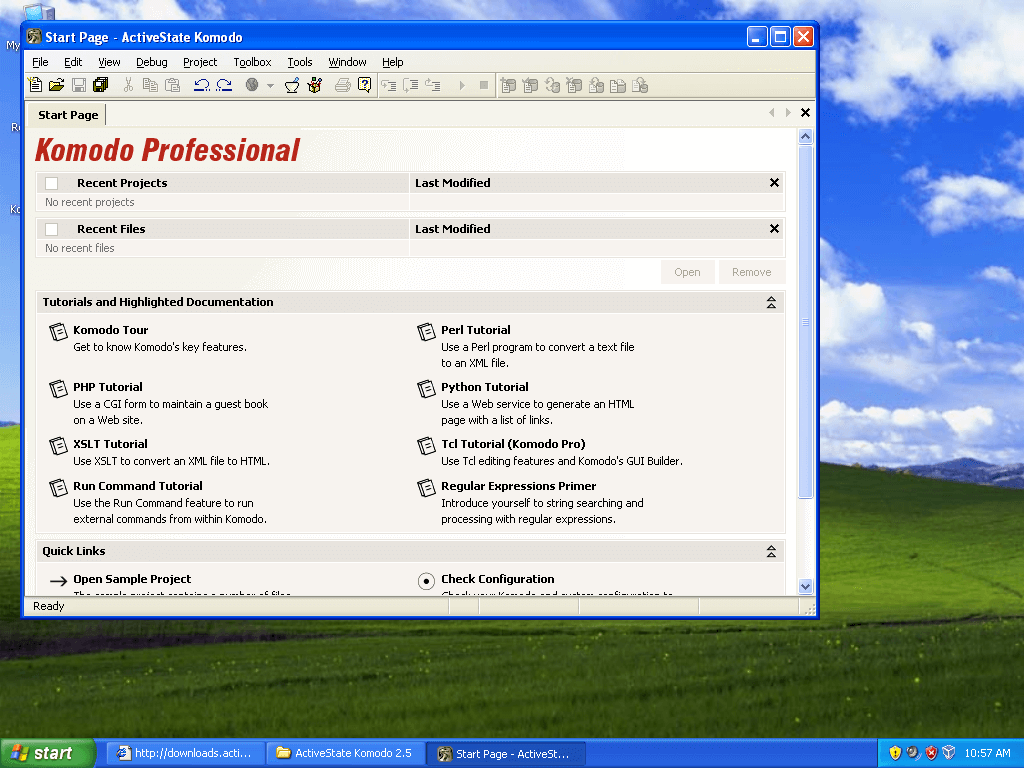The image size is (1024, 768).
Task: Click the Save floppy disk icon
Action: click(79, 85)
